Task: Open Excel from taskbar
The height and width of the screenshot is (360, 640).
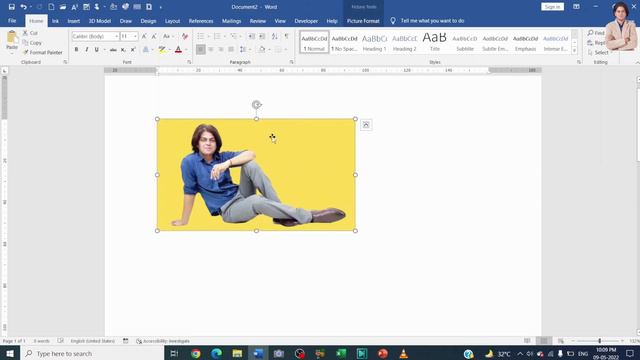Action: point(341,353)
